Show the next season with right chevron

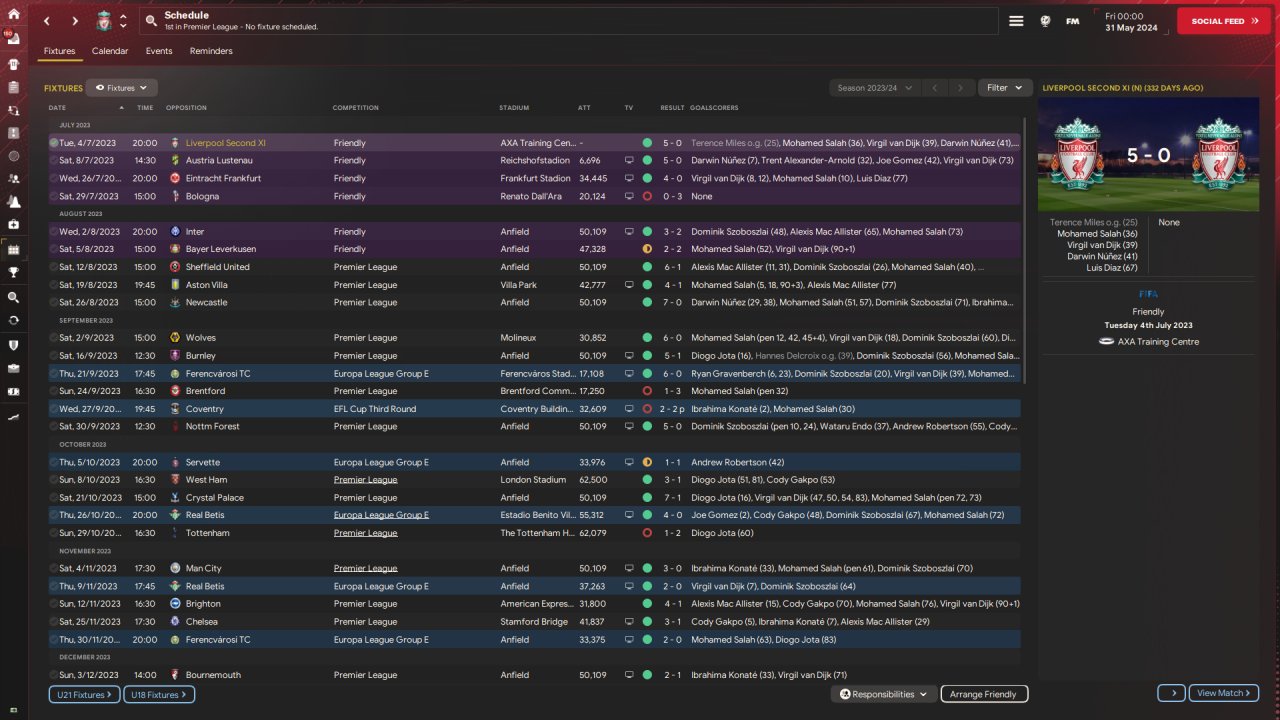coord(961,88)
